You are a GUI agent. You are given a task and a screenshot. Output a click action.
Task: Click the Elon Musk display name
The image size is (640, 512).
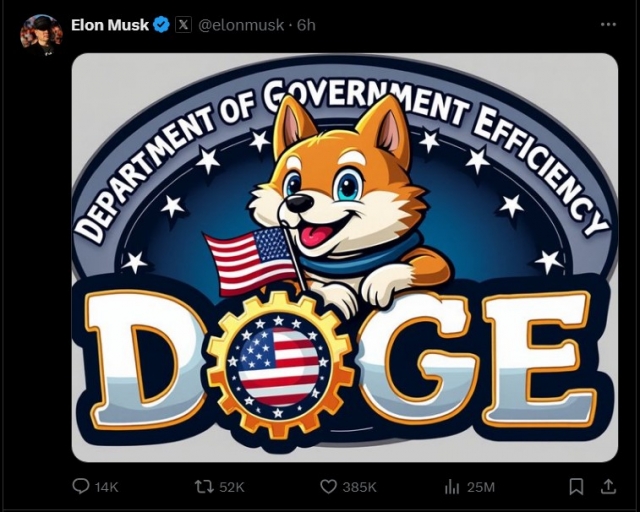pos(110,25)
